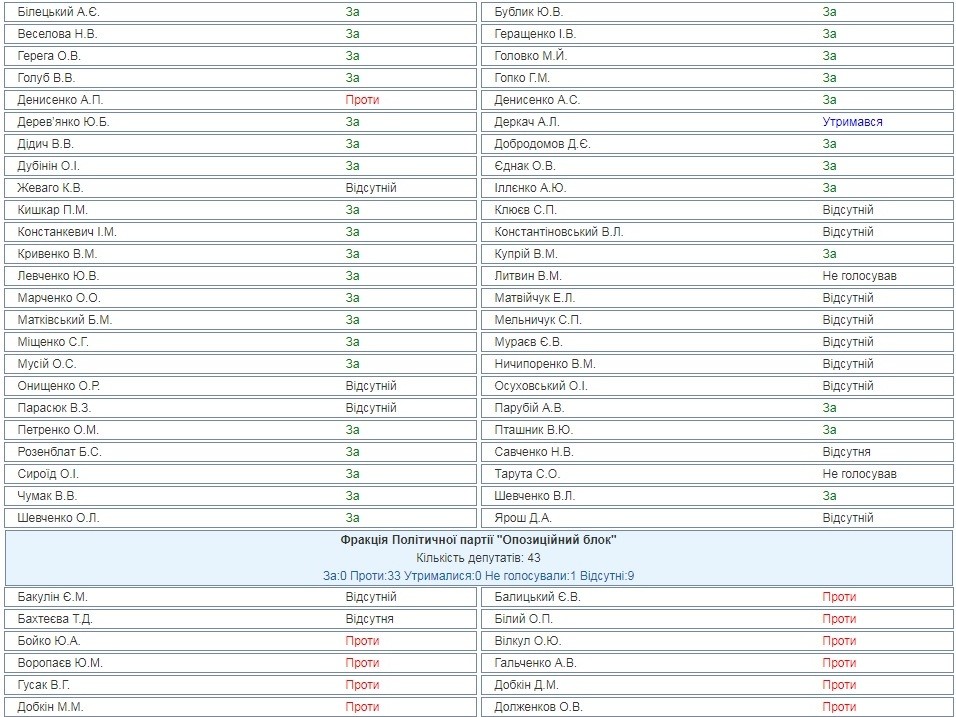Click Не голосував status for Литвин В.М.
The image size is (956, 717).
click(860, 276)
